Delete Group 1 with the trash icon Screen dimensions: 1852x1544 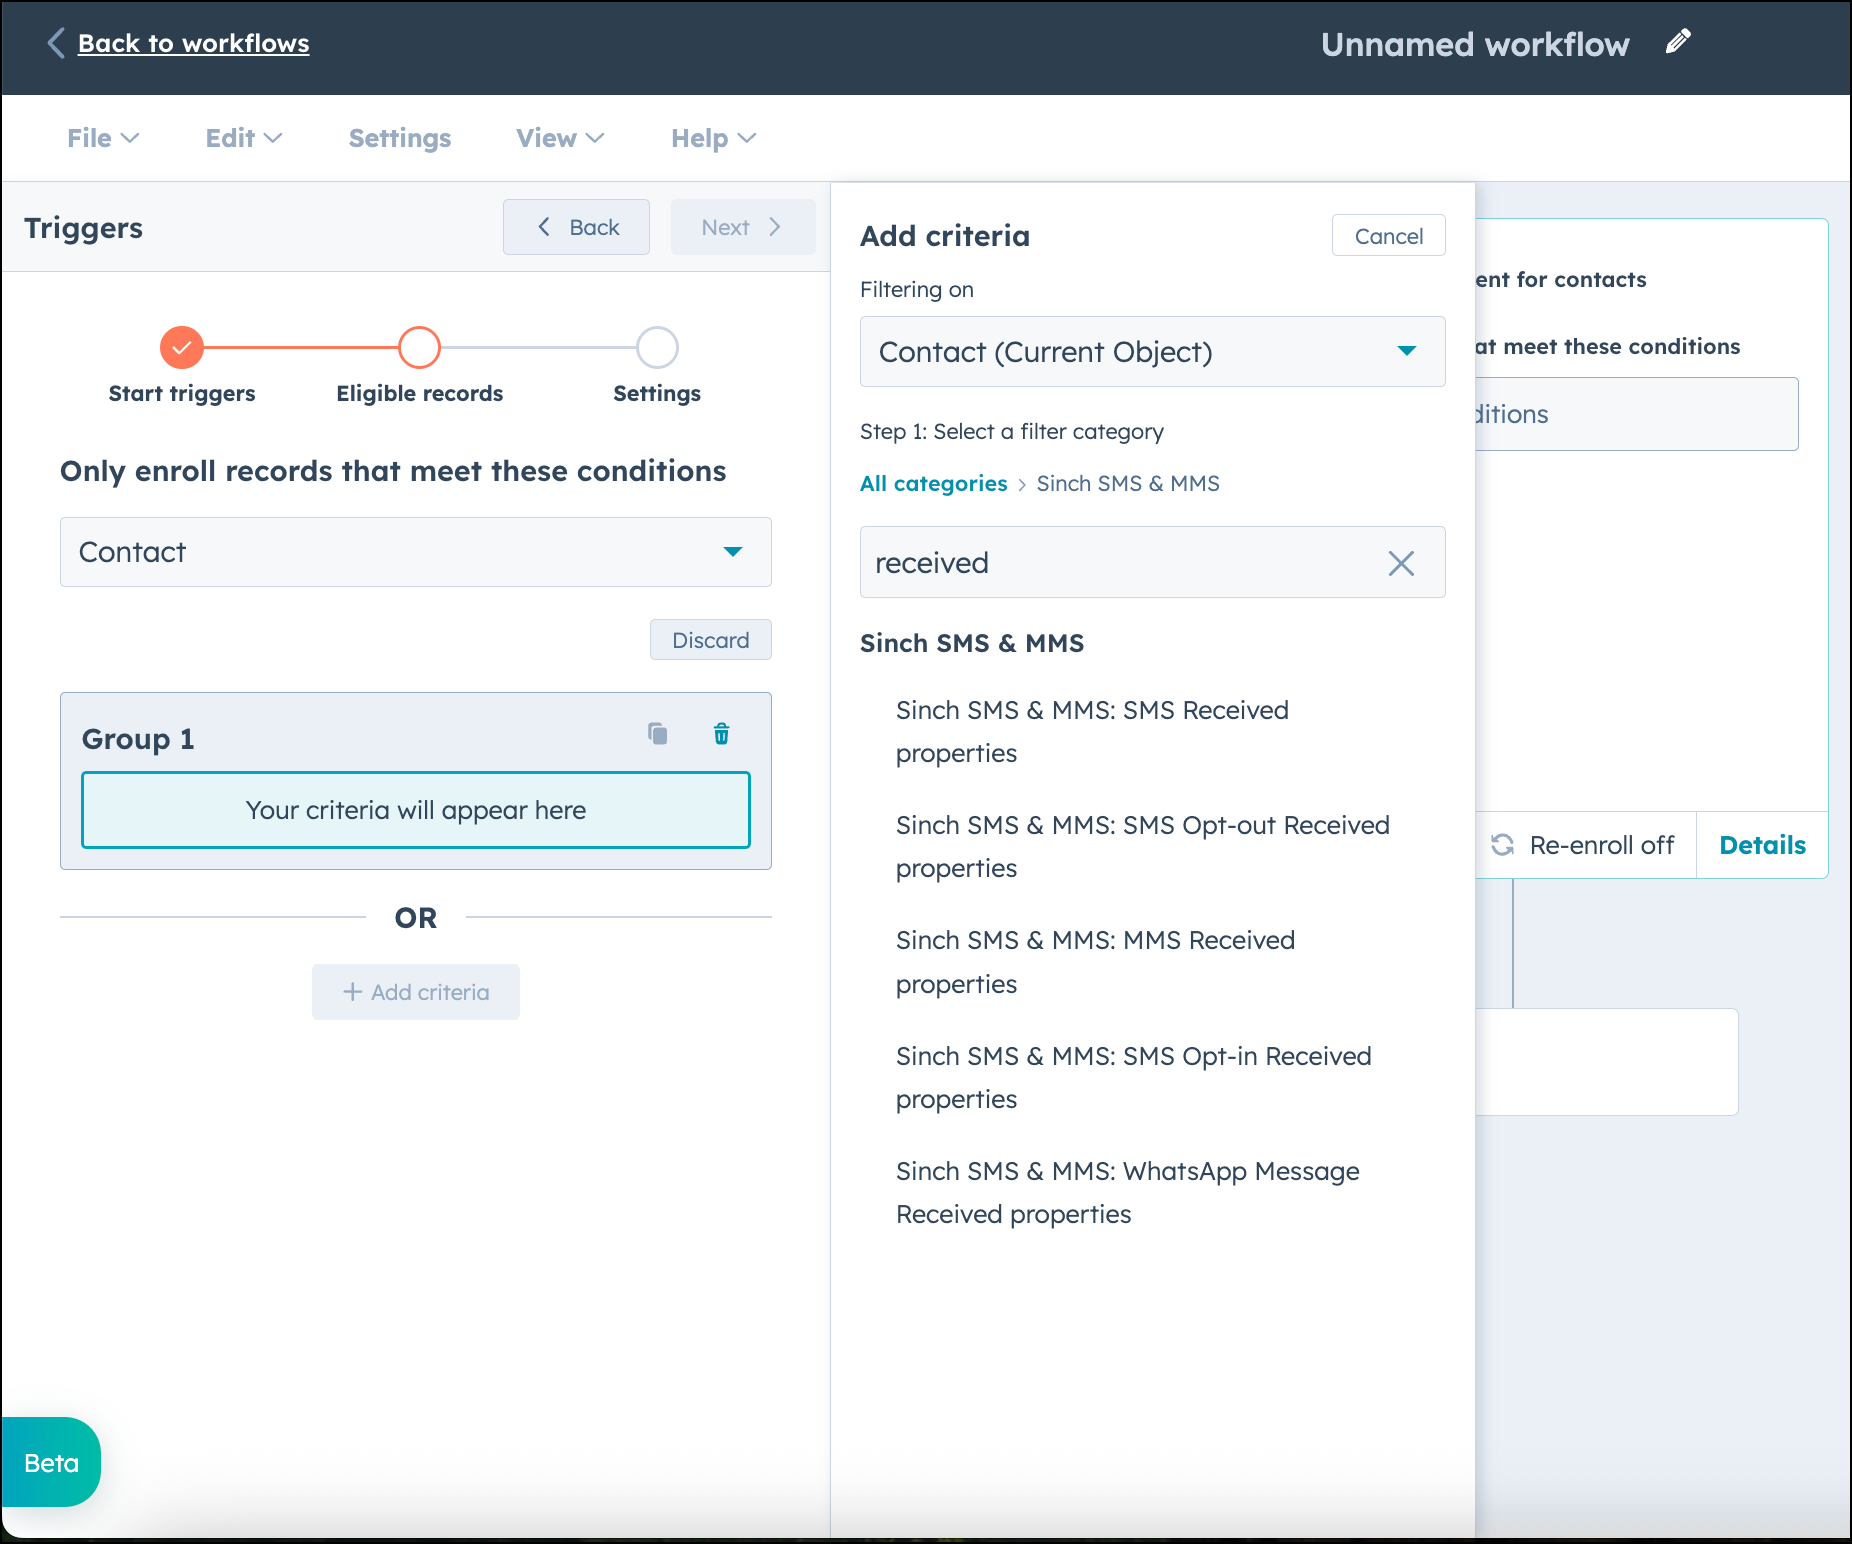[721, 733]
